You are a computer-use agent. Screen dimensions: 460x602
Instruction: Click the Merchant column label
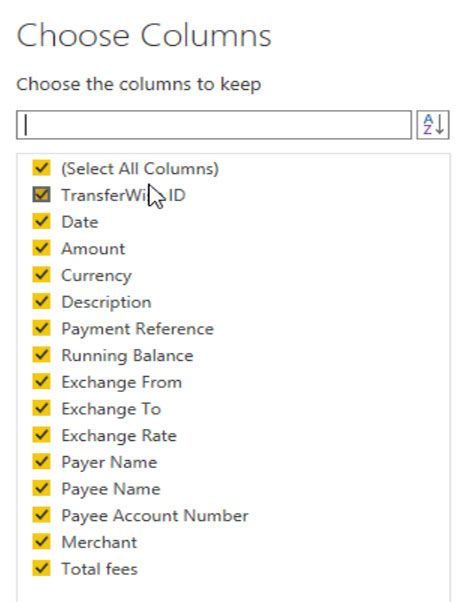coord(99,542)
